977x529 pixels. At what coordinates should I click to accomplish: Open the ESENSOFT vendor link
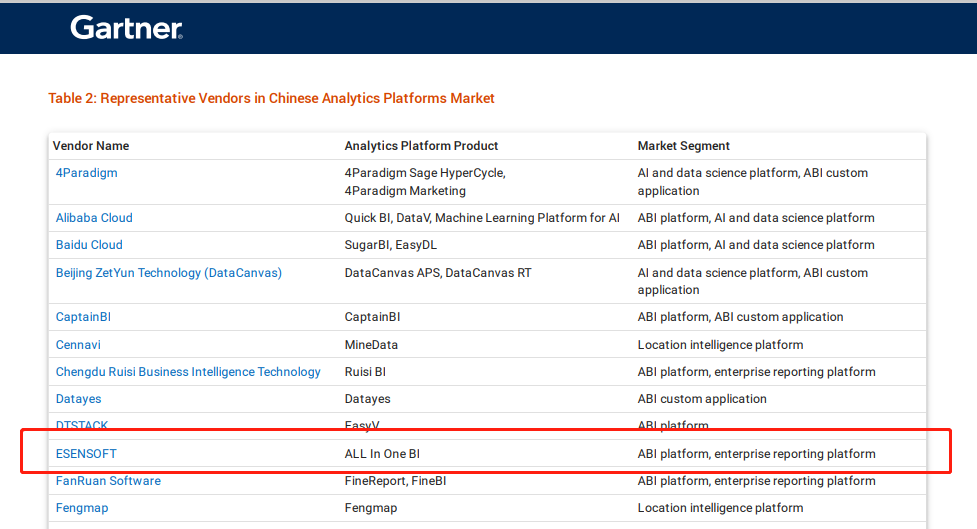click(x=86, y=454)
